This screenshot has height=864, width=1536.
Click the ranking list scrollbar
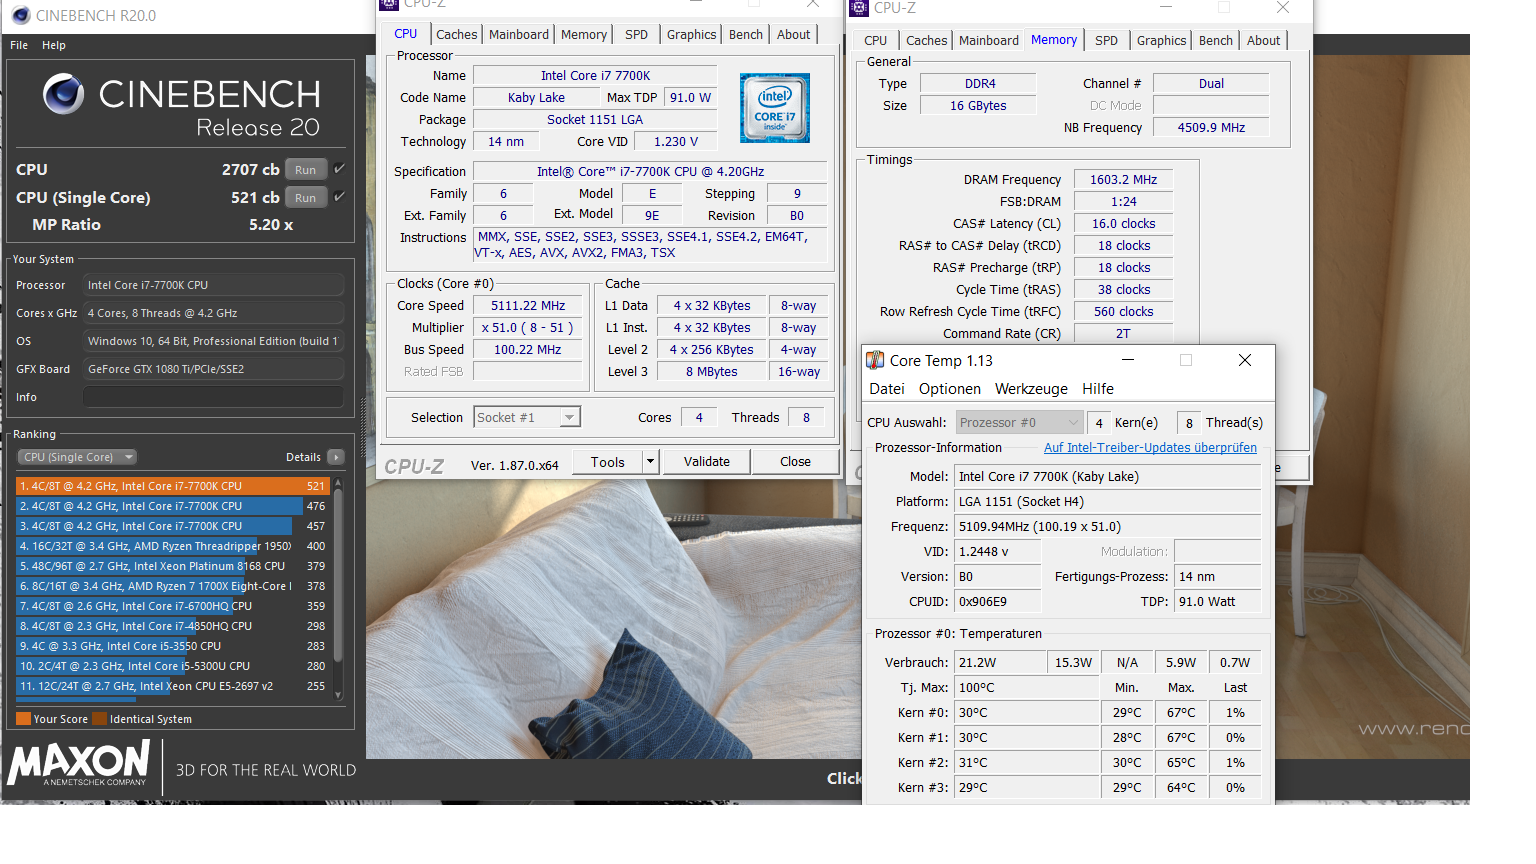(338, 575)
